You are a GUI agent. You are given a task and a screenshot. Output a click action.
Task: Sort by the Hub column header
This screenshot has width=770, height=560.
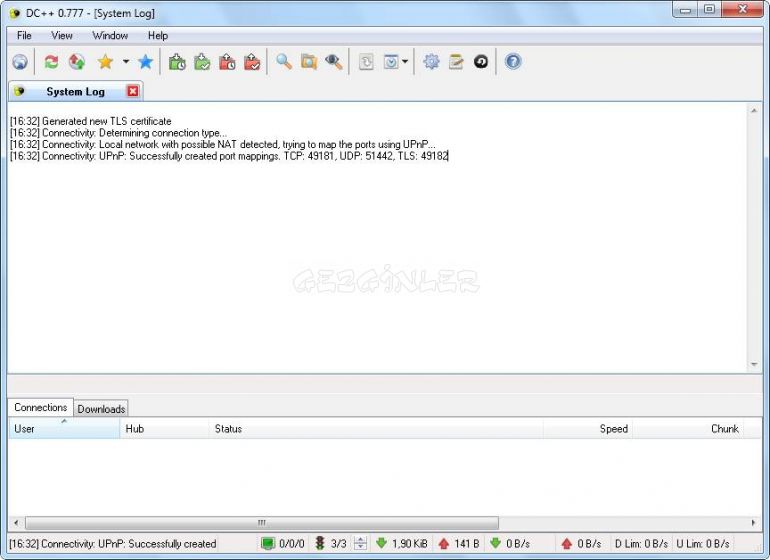[x=164, y=428]
